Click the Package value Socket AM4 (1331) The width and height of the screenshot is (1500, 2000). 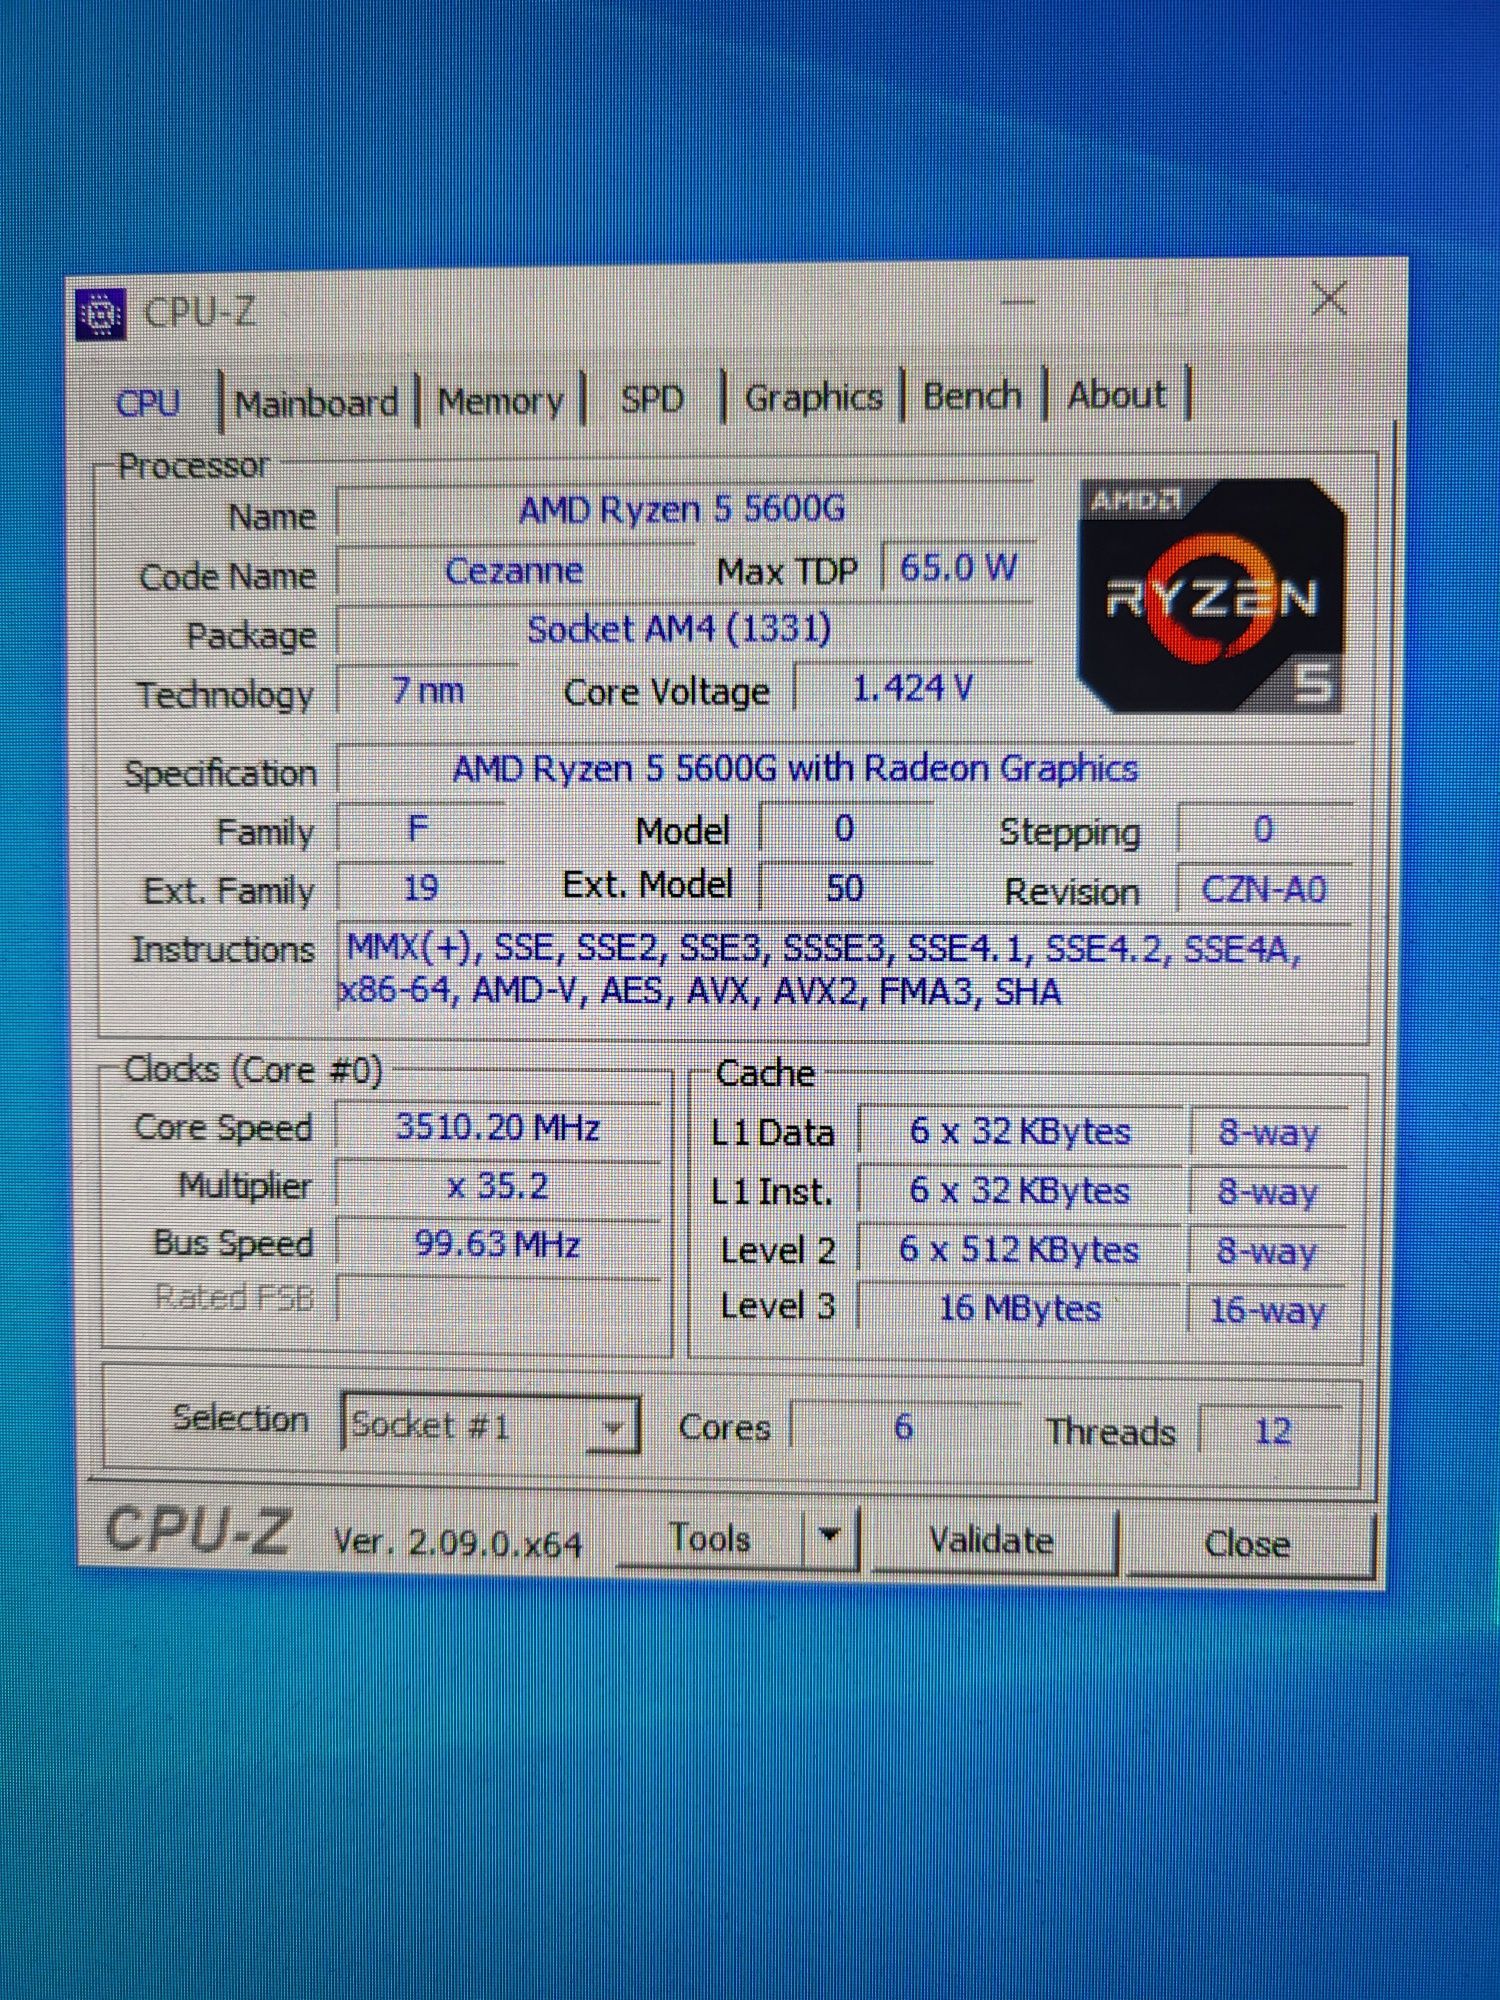[x=684, y=630]
